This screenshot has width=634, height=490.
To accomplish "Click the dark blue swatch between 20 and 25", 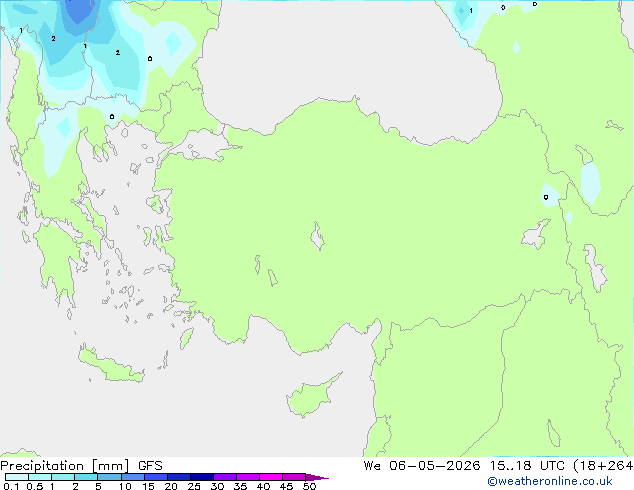I will [179, 477].
